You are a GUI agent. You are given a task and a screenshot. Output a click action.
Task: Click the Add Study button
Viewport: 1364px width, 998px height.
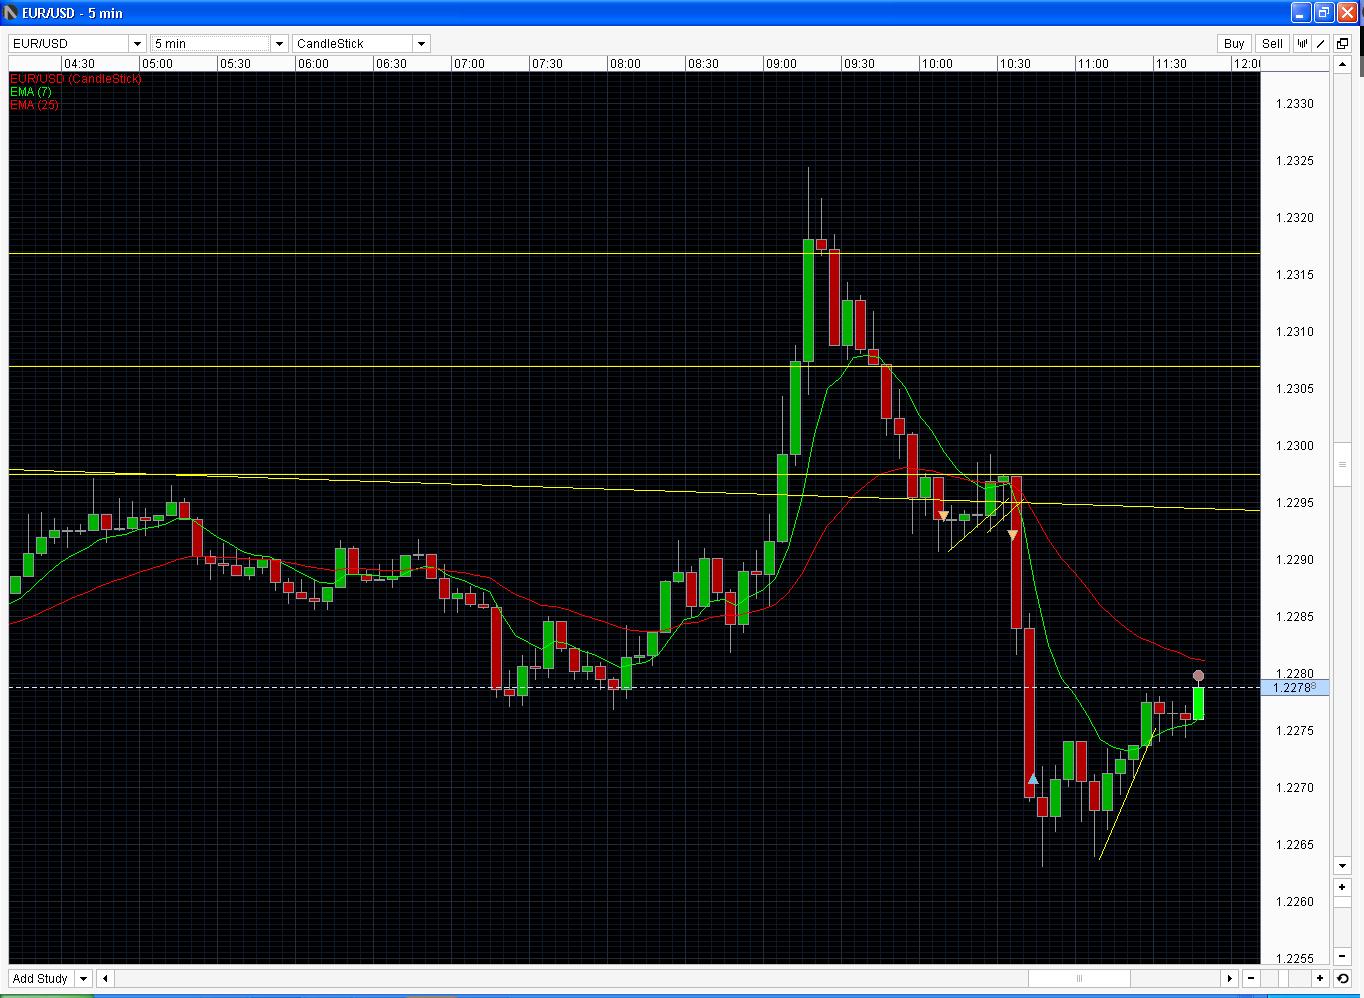[40, 979]
